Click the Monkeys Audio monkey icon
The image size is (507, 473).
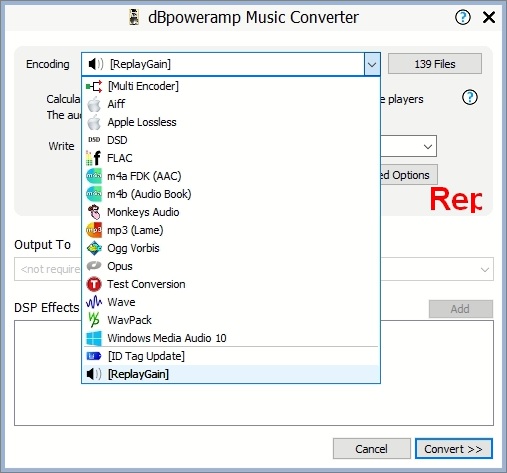[94, 212]
